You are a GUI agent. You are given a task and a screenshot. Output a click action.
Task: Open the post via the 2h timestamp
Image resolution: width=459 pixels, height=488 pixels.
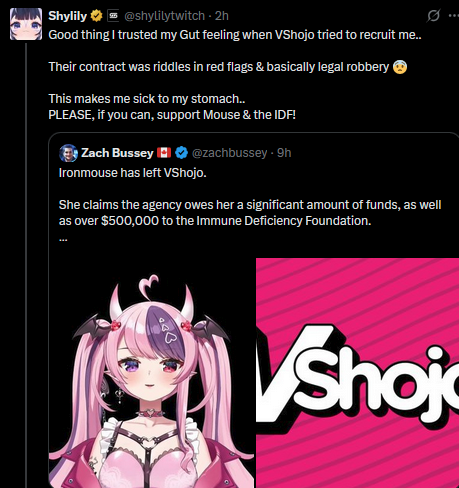click(222, 16)
